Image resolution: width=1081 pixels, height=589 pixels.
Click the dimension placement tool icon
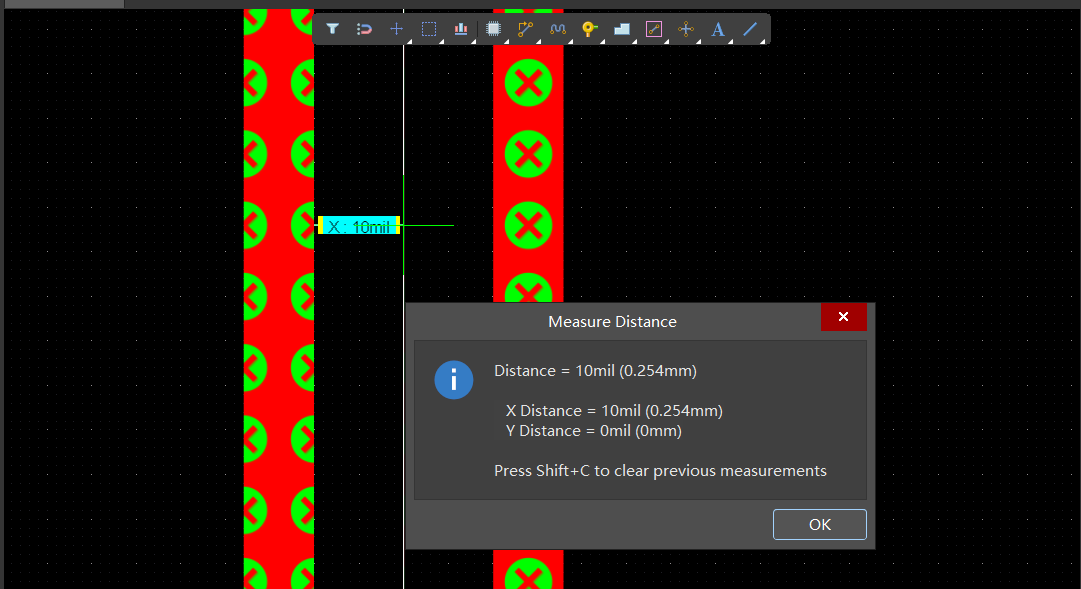685,29
